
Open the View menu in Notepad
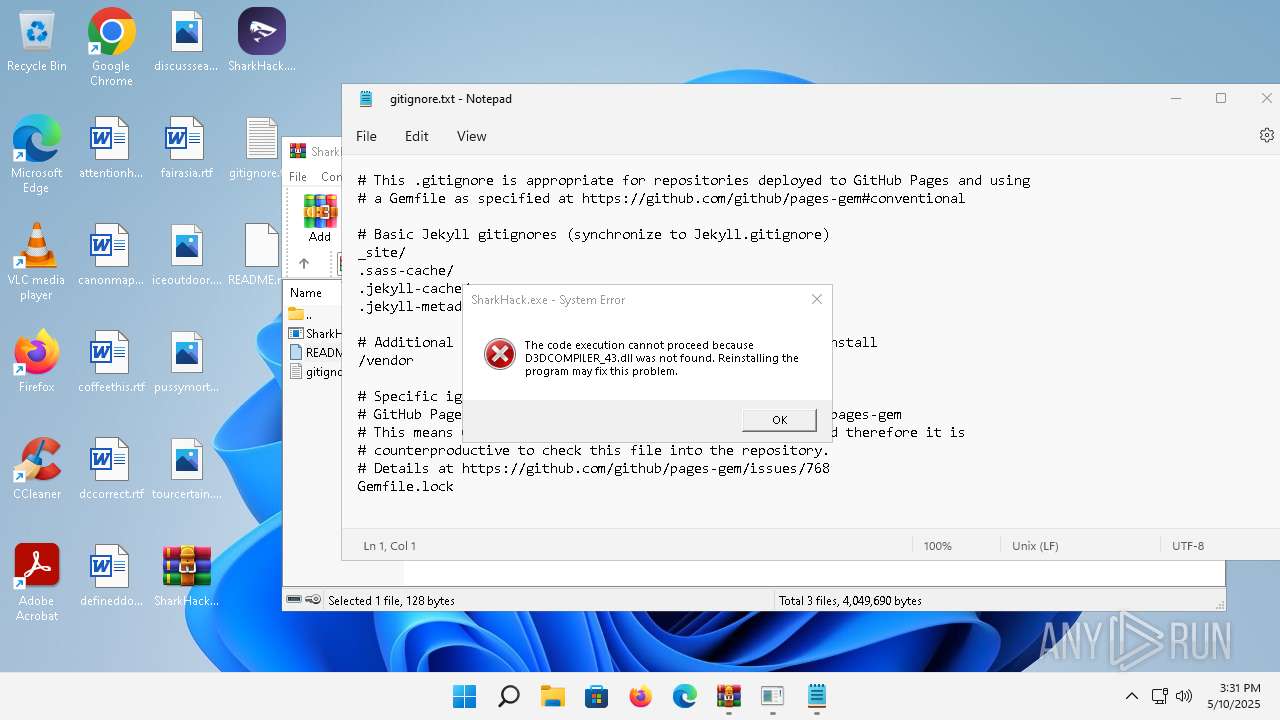(471, 136)
